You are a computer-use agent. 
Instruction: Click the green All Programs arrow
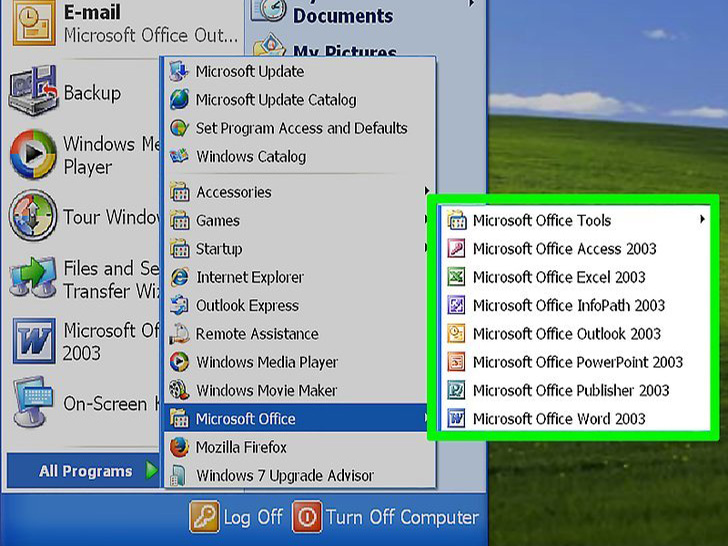151,470
